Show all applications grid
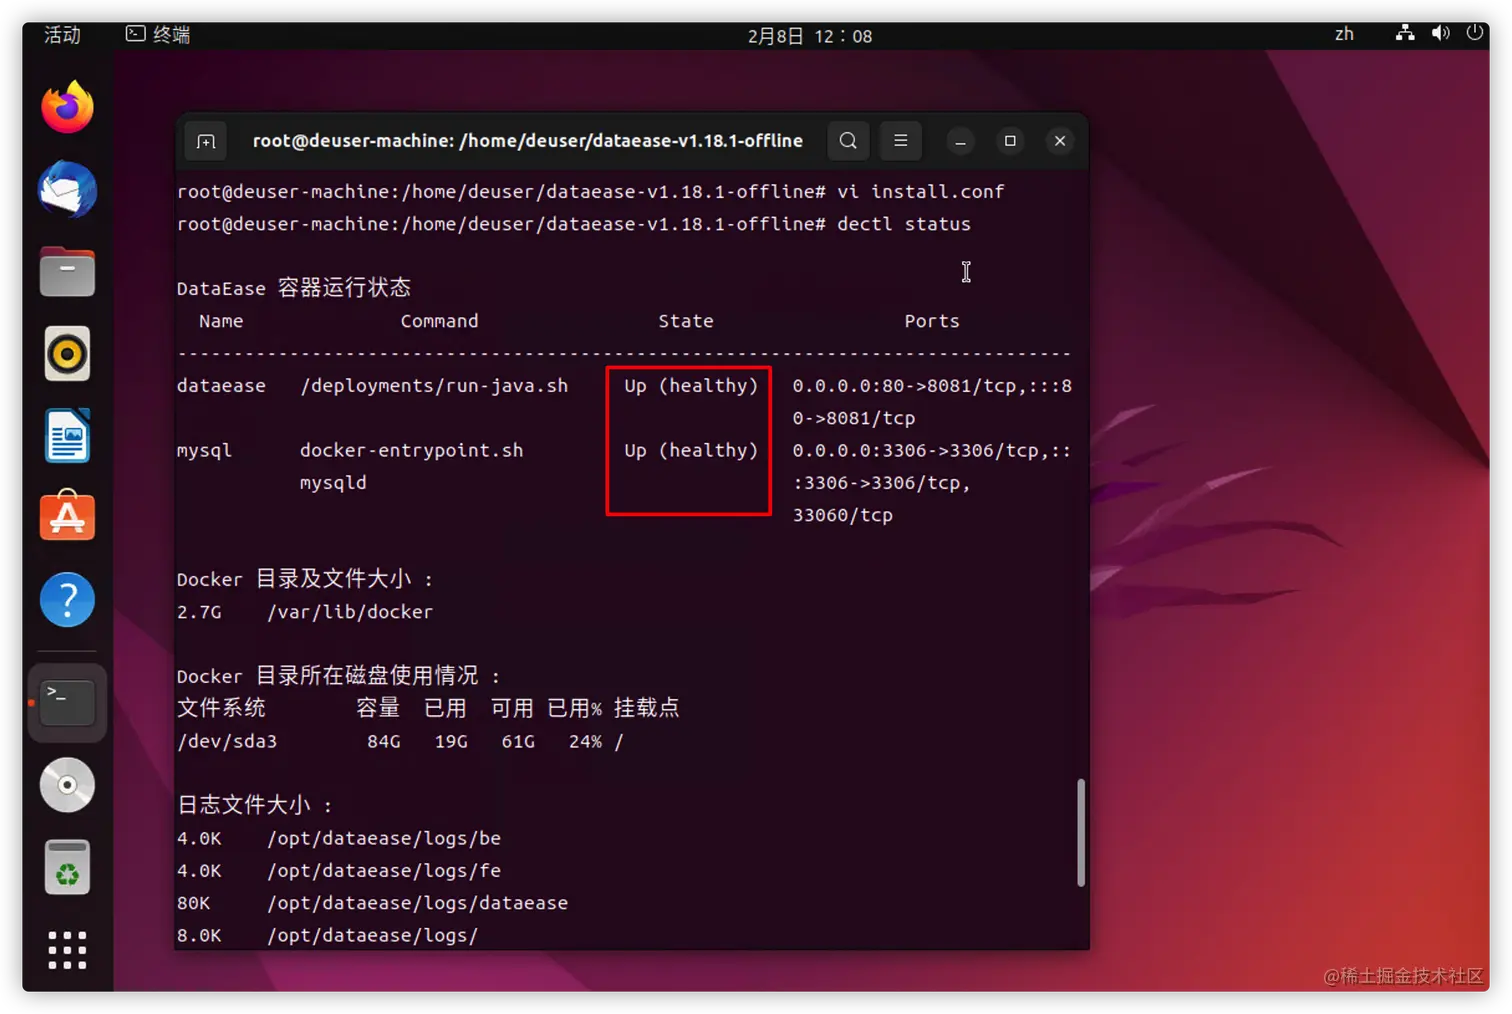The height and width of the screenshot is (1014, 1512). coord(66,950)
